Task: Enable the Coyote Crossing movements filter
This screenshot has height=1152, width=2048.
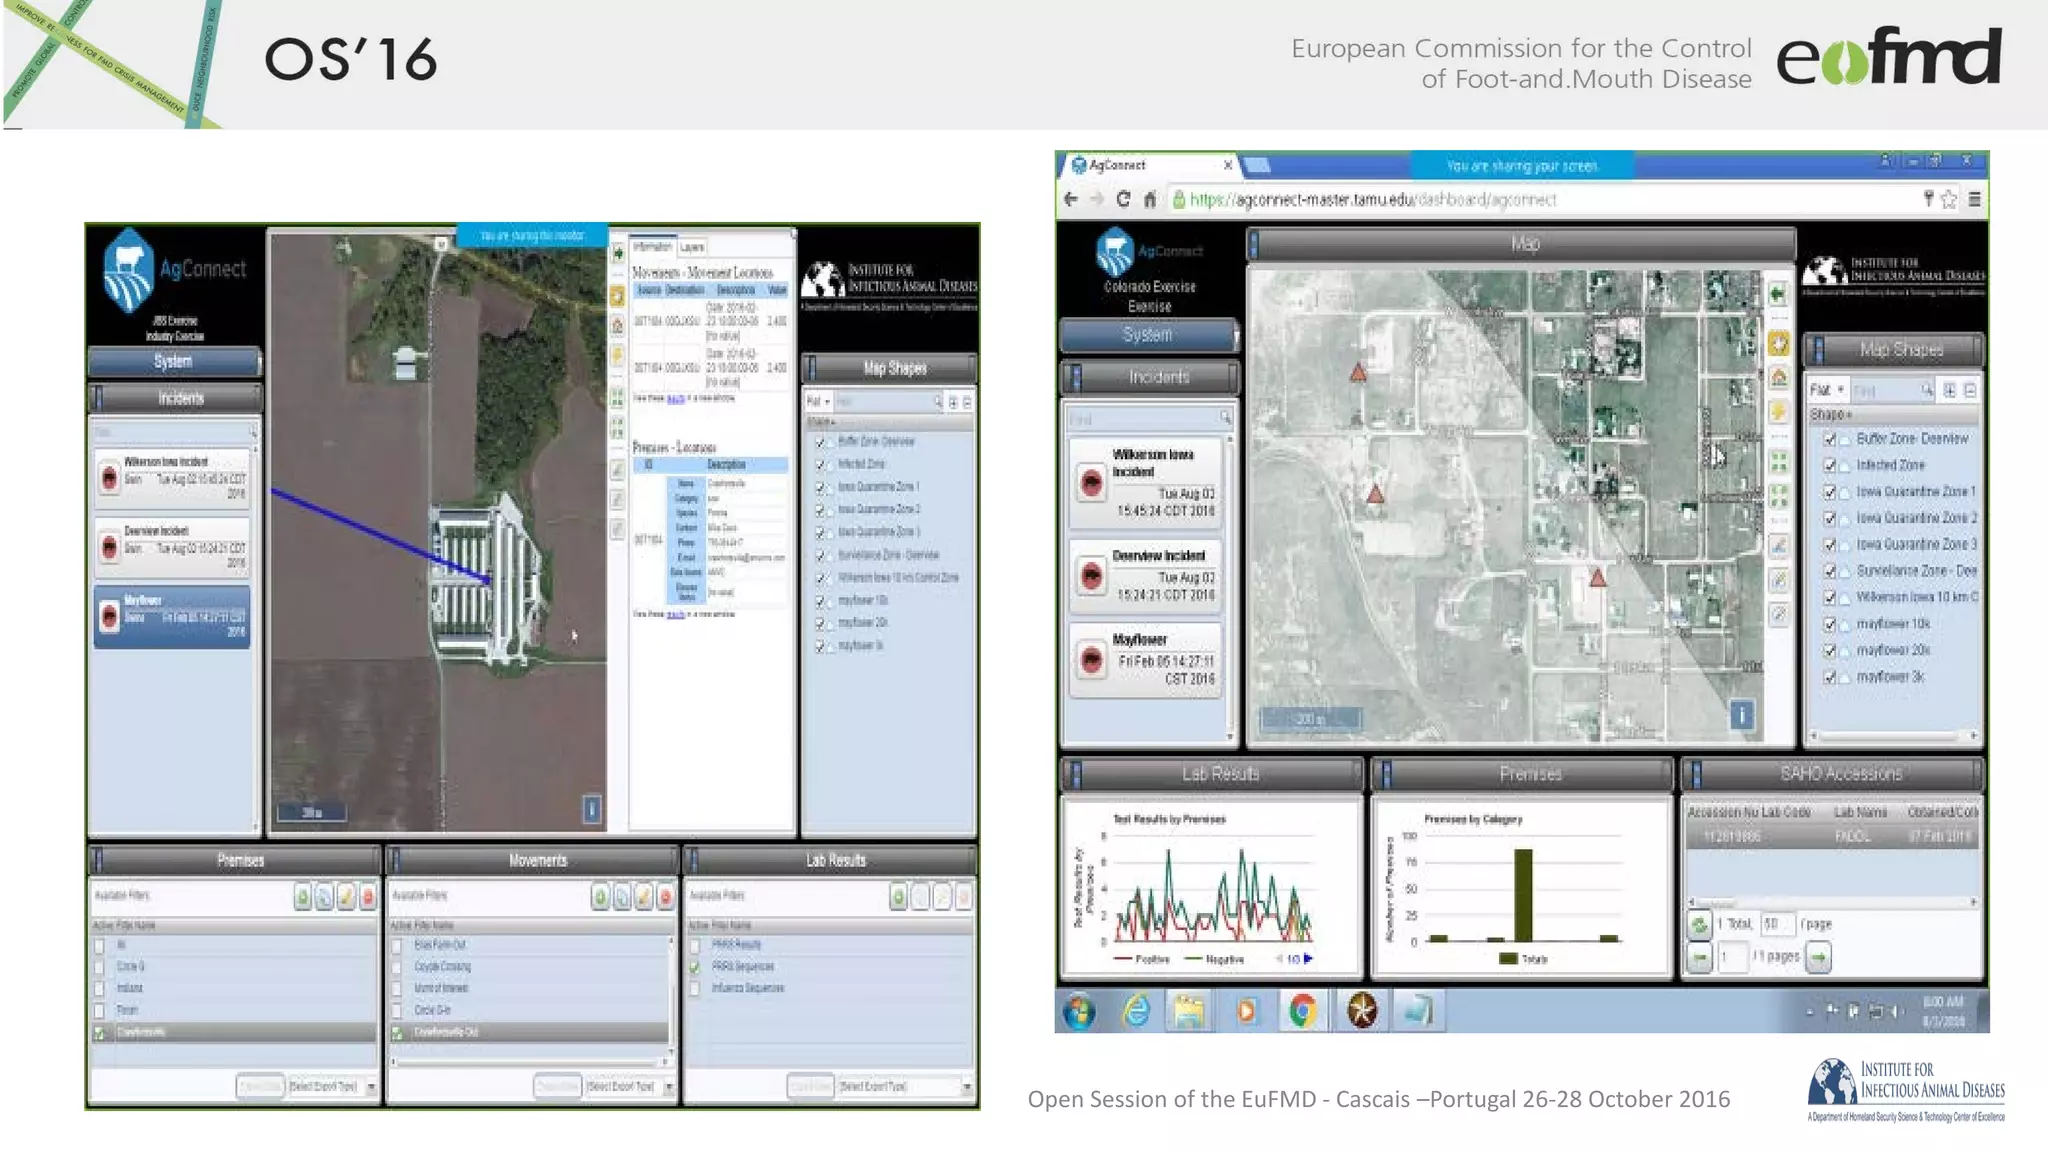Action: coord(397,967)
